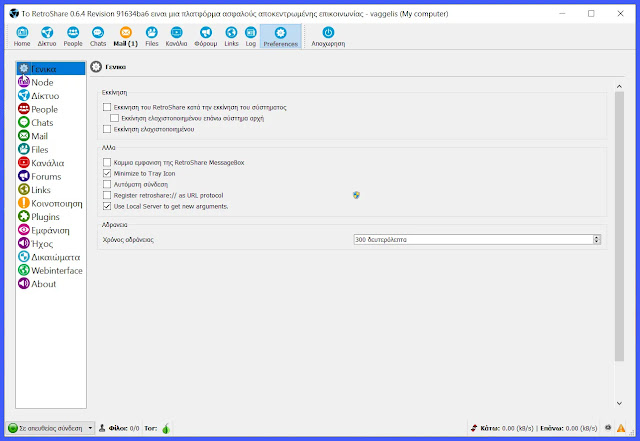This screenshot has width=640, height=441.
Task: Select Forums in the settings sidebar
Action: [x=51, y=176]
